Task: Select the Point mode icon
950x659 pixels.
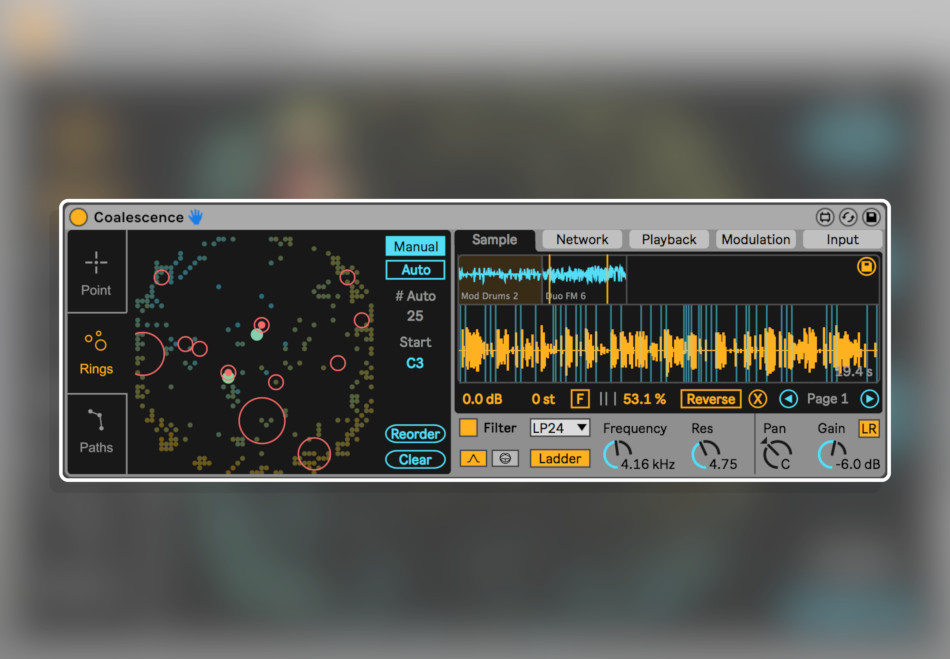Action: [96, 262]
